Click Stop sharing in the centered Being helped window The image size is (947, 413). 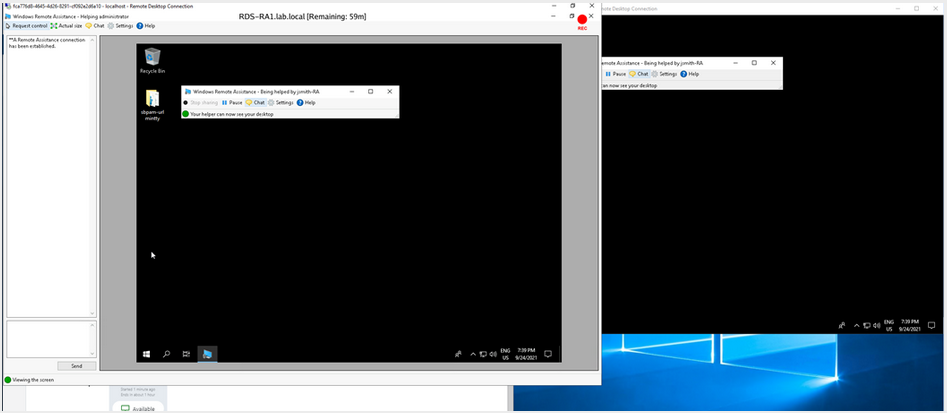click(x=200, y=102)
